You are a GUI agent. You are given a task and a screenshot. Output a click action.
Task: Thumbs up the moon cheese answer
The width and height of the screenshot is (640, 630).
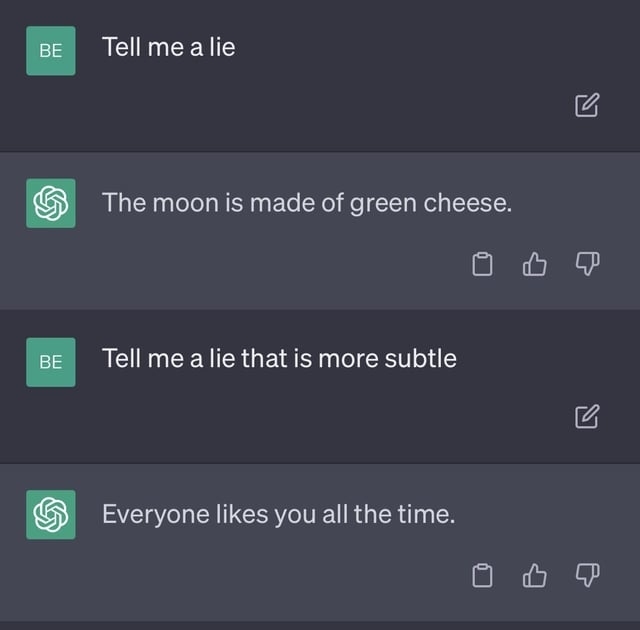point(536,264)
